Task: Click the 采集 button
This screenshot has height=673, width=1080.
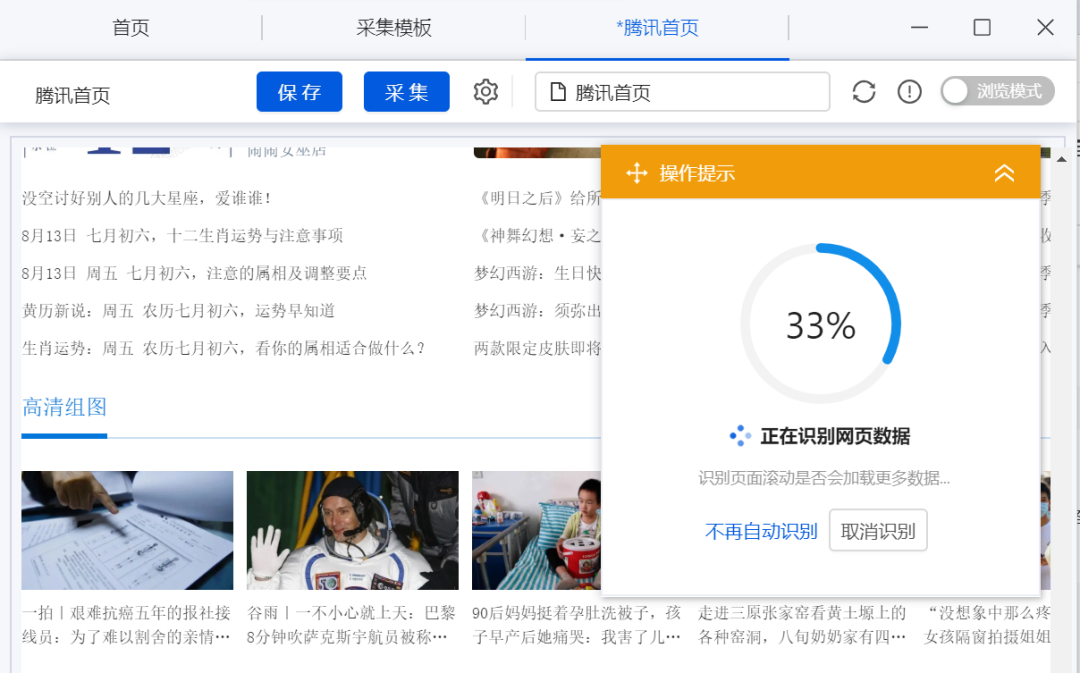Action: [x=406, y=92]
